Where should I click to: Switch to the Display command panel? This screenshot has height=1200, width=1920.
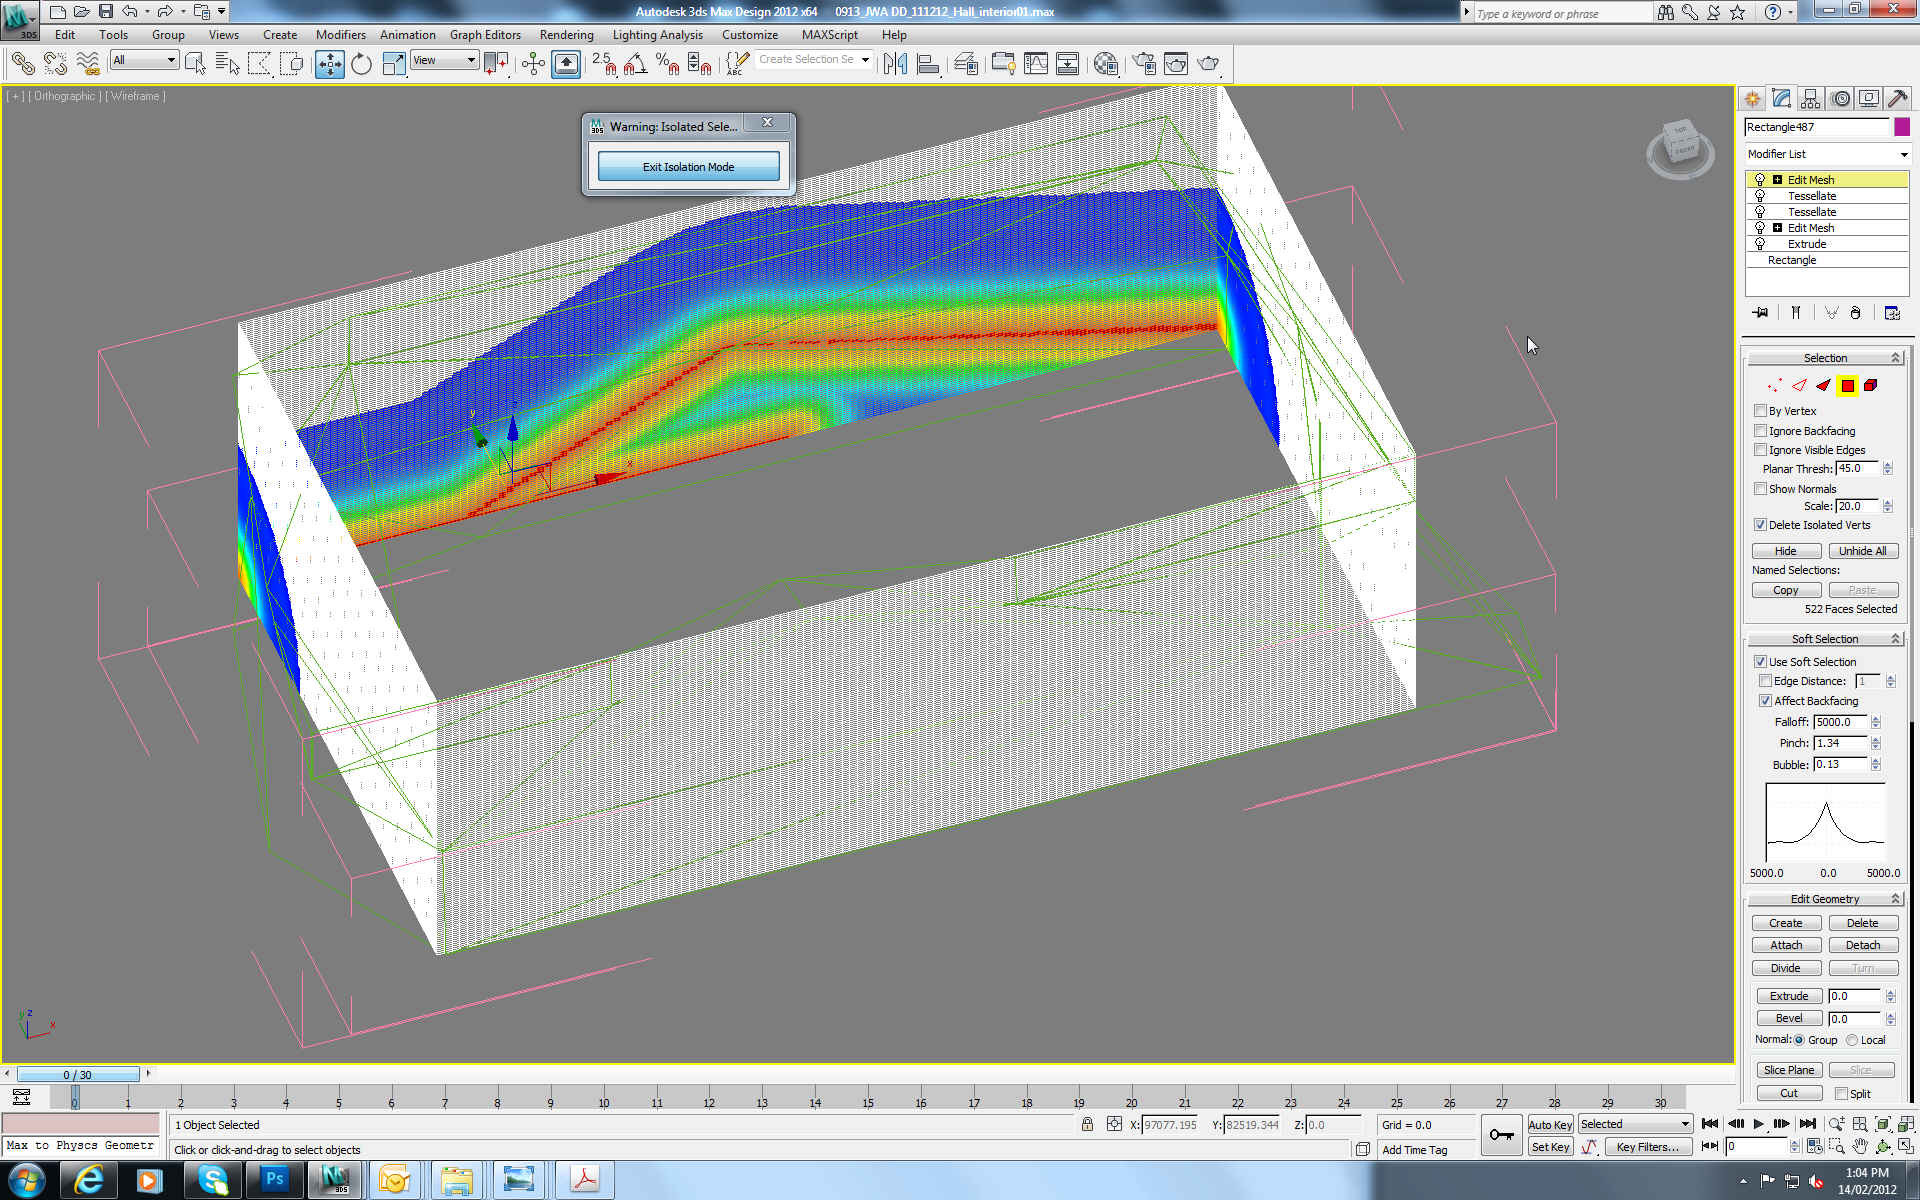pyautogui.click(x=1868, y=98)
